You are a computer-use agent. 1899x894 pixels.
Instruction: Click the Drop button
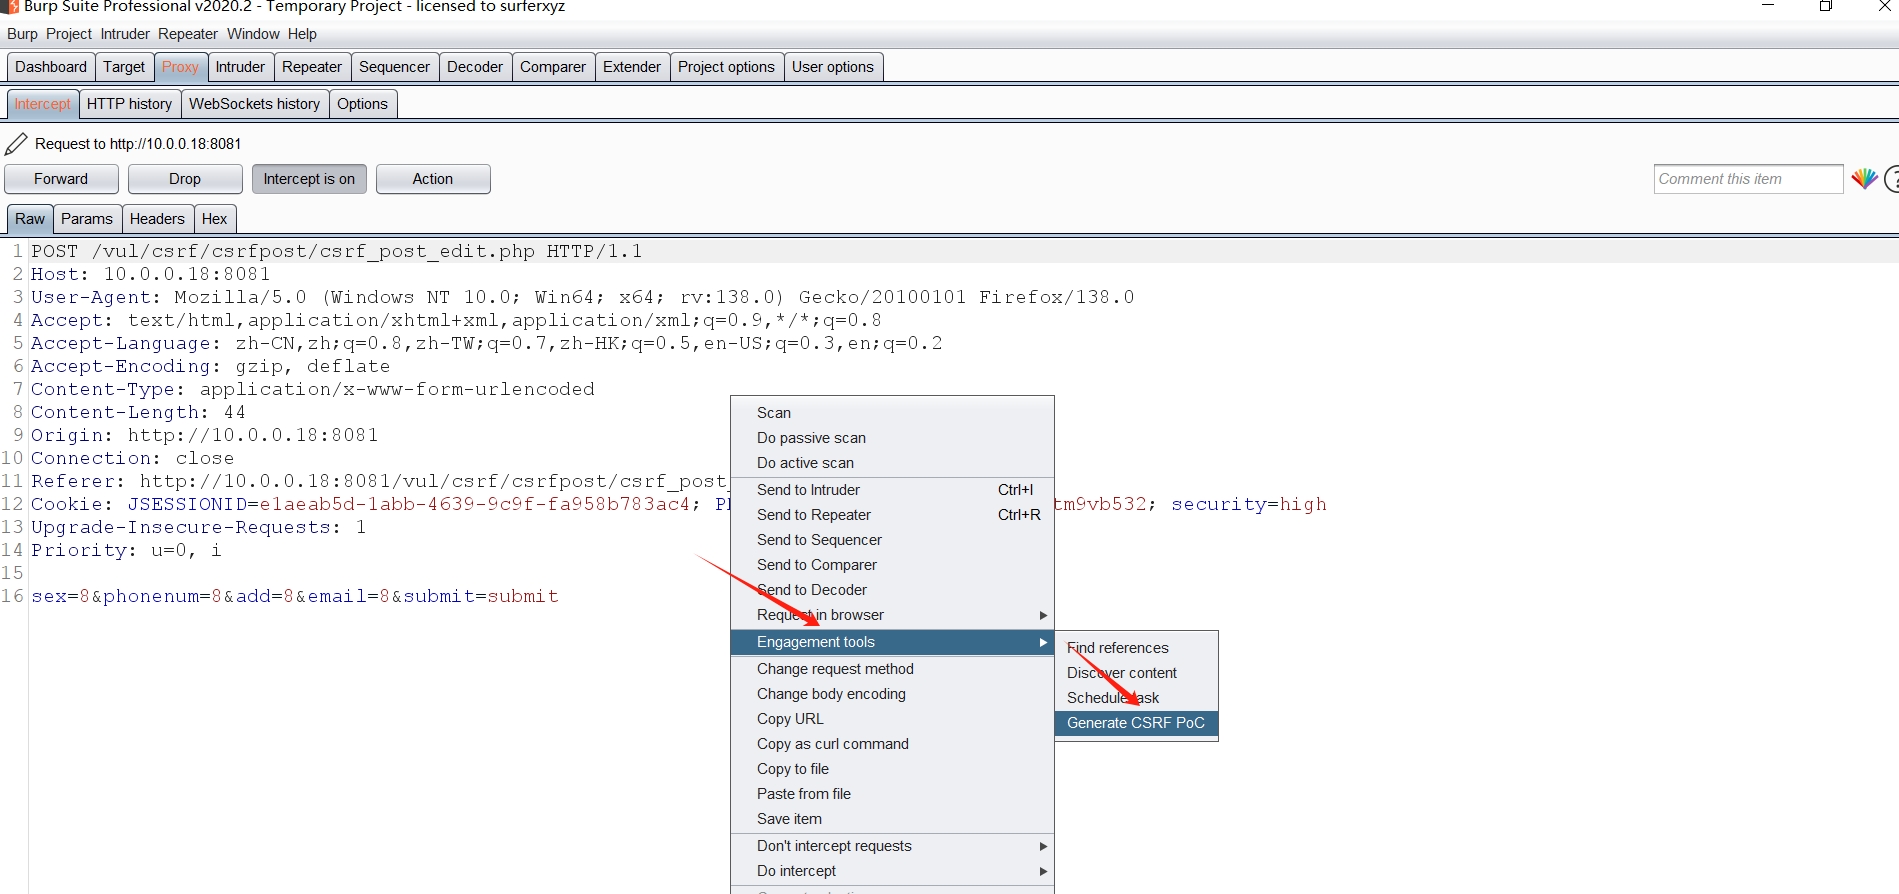[x=185, y=179]
